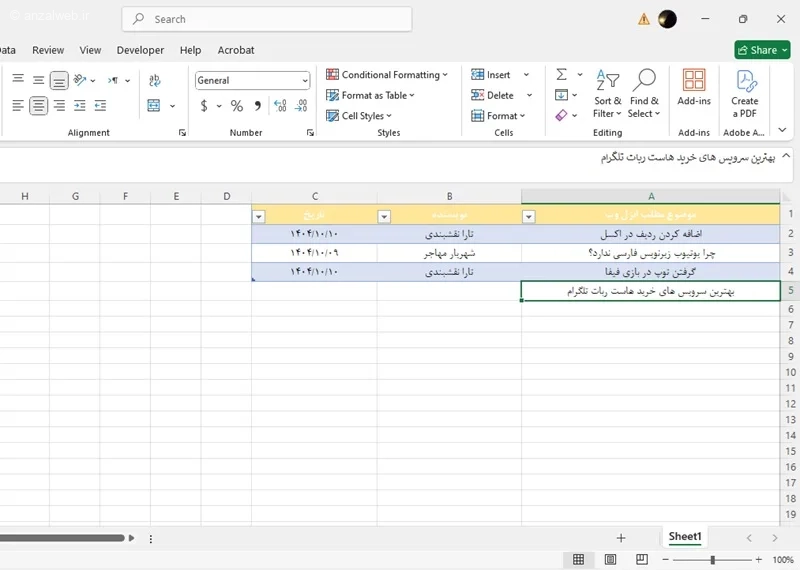Select the Sheet1 tab
800x570 pixels.
pyautogui.click(x=685, y=537)
